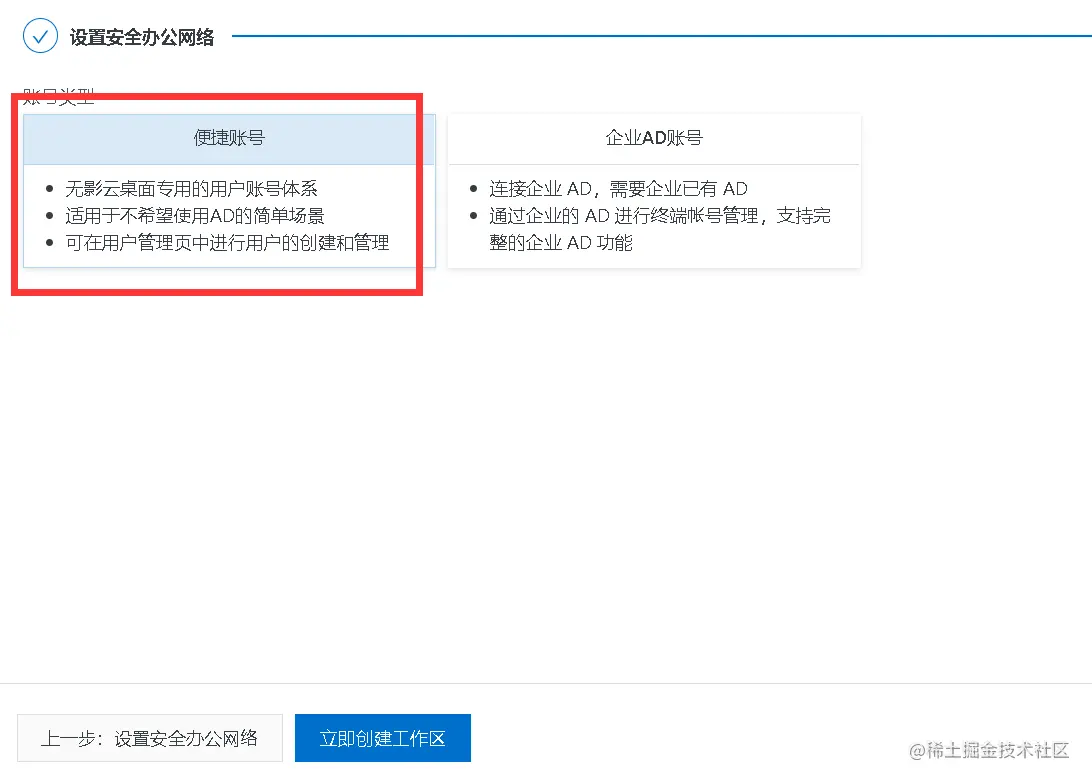Screen dimensions: 1092x783
Task: Click the checkmark step icon for 设置安全办公网络
Action: tap(40, 36)
